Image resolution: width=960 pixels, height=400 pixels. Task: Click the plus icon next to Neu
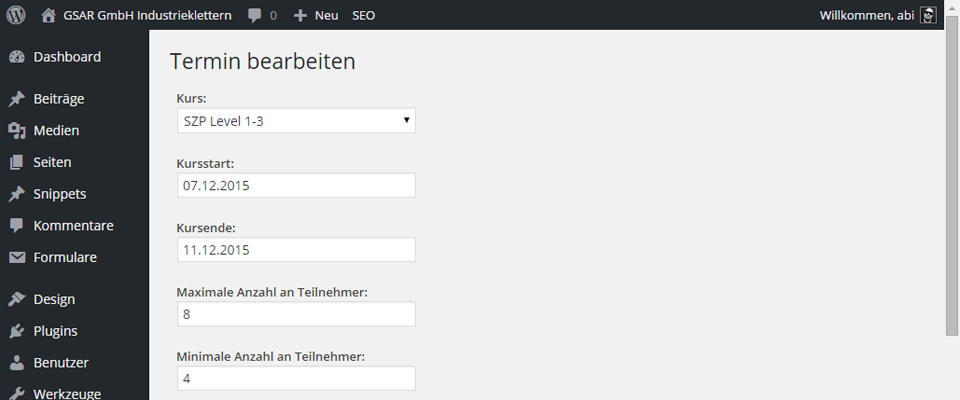(300, 16)
